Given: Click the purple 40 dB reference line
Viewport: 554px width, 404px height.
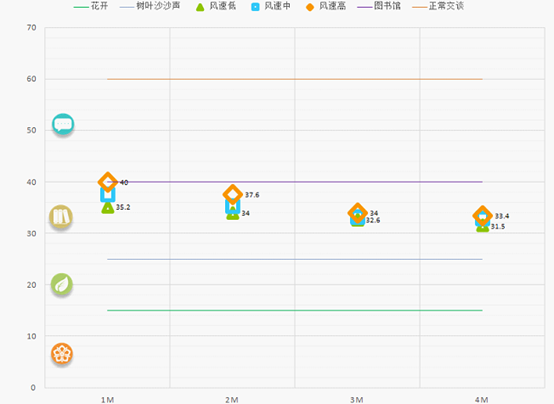Looking at the screenshot, I should (295, 182).
